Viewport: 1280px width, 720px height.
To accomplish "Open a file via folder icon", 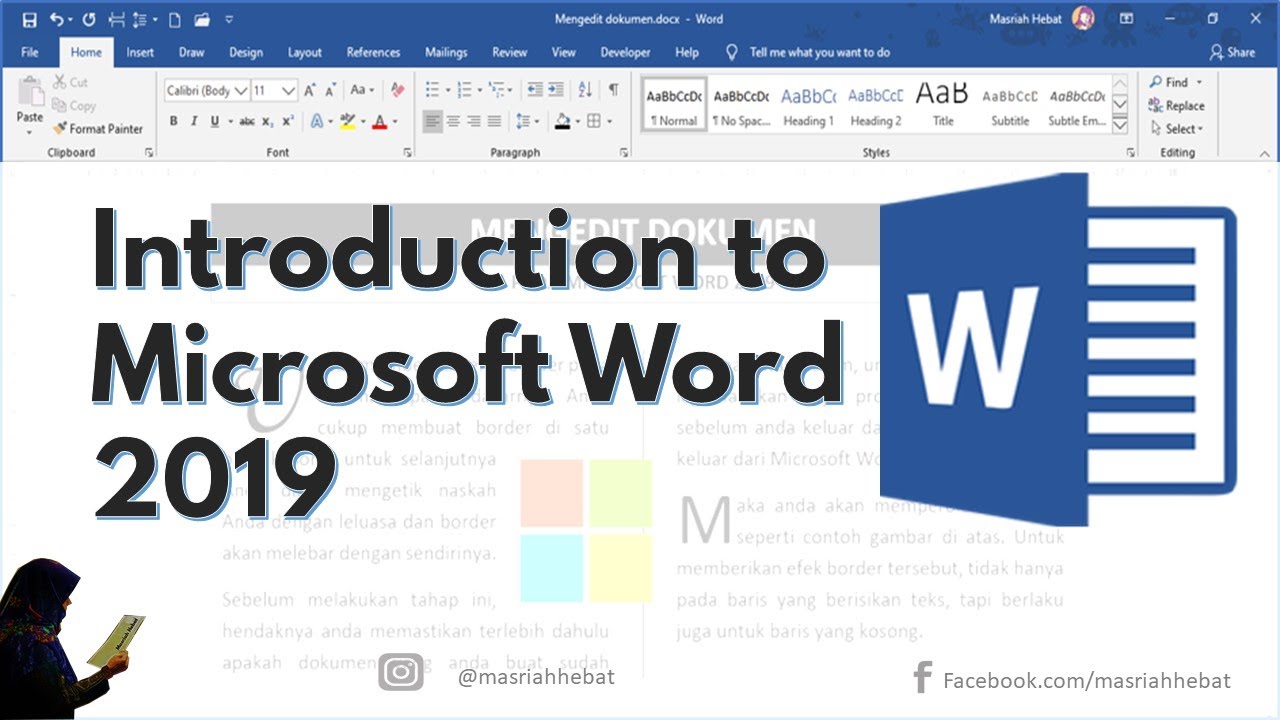I will tap(203, 19).
